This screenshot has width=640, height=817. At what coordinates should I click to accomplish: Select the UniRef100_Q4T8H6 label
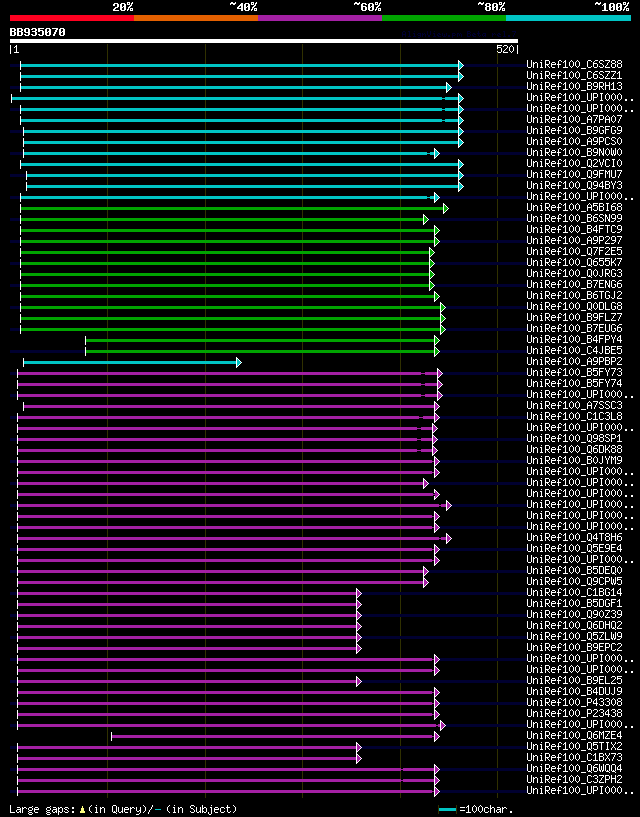coord(574,537)
